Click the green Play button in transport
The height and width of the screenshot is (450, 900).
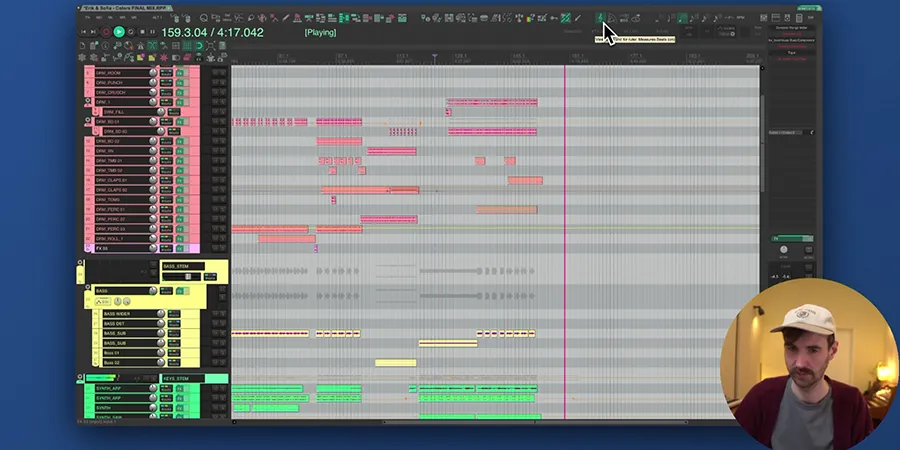click(119, 32)
